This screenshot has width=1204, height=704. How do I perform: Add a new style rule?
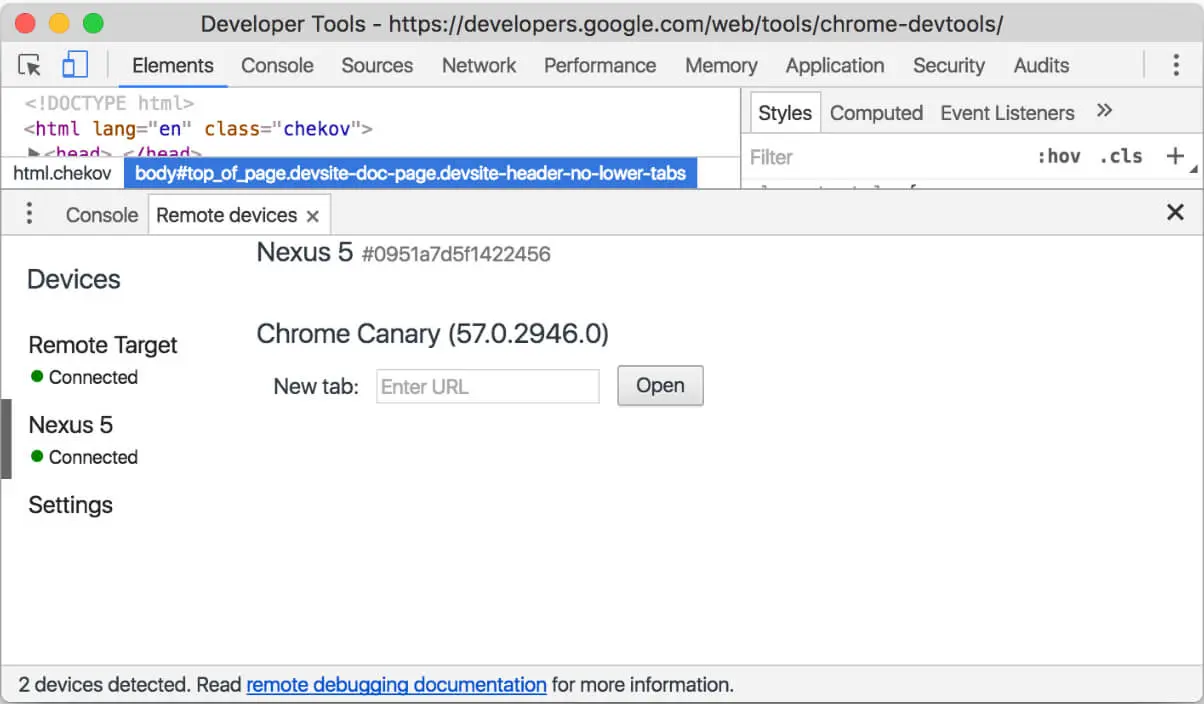pos(1175,156)
